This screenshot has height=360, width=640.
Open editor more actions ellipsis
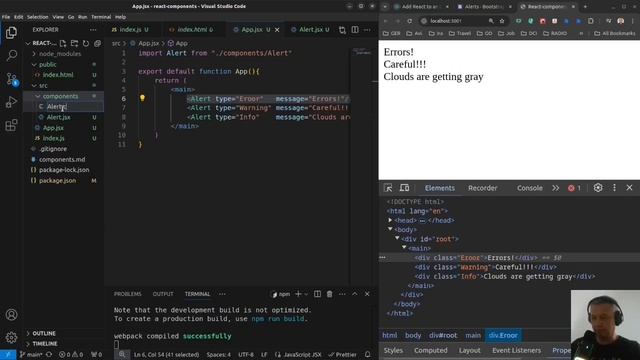(x=367, y=30)
